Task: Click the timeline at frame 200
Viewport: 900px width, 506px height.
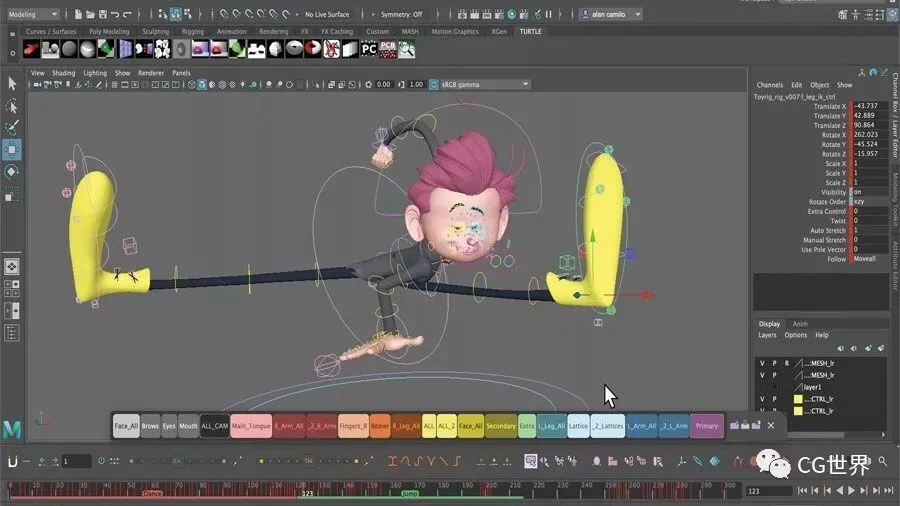Action: click(491, 489)
